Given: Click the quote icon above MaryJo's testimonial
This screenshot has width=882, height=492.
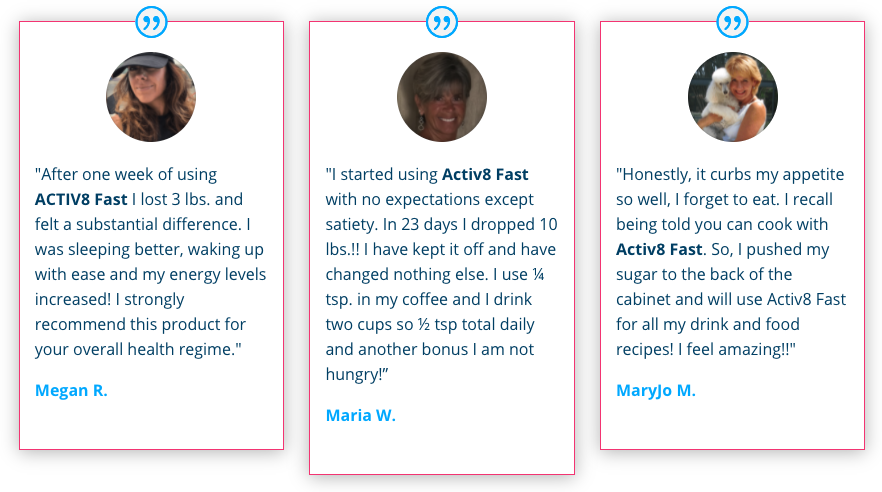Looking at the screenshot, I should [732, 22].
